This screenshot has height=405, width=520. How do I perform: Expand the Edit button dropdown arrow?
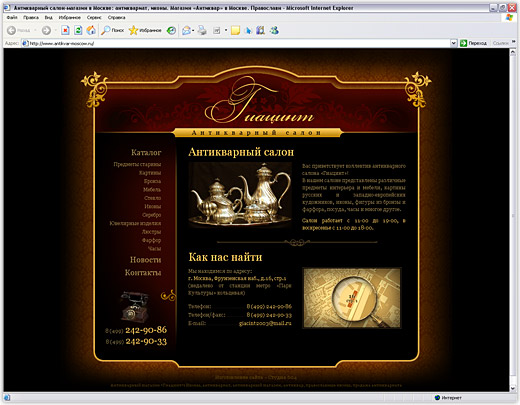tap(226, 30)
